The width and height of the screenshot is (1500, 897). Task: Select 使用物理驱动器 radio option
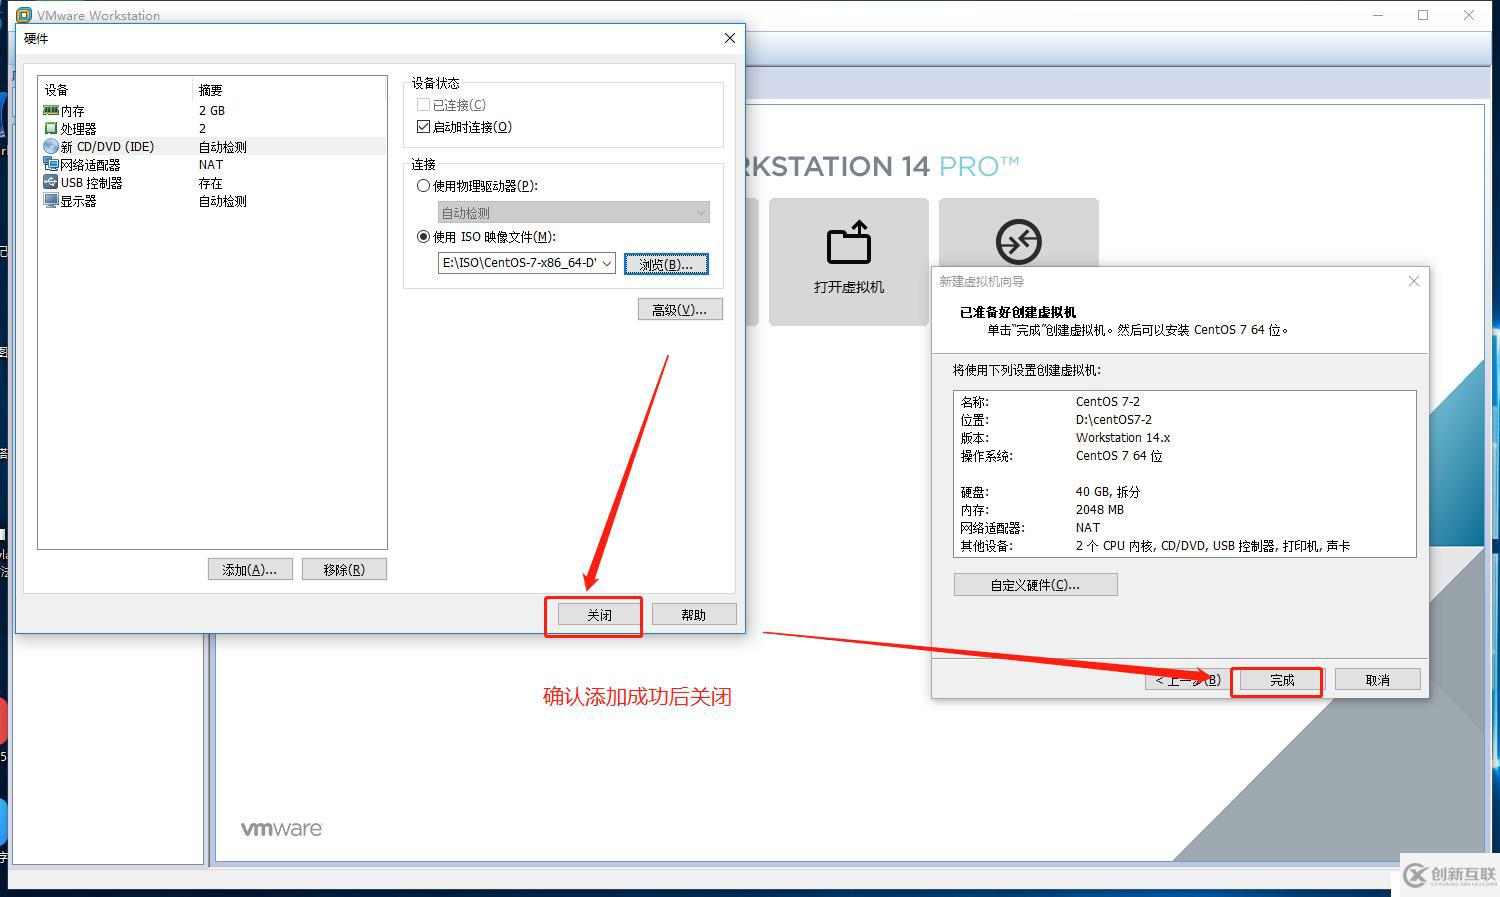(423, 186)
